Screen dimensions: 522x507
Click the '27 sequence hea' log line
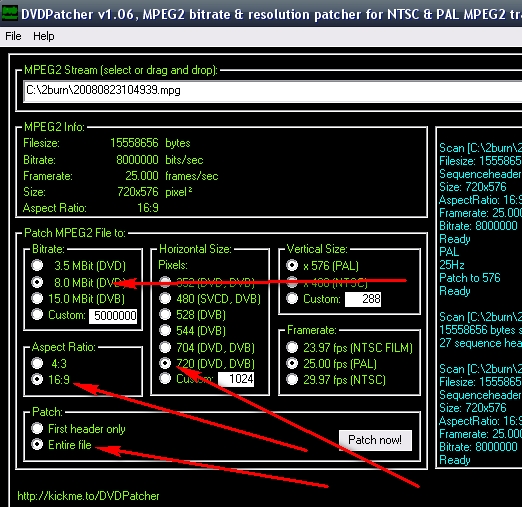point(480,343)
